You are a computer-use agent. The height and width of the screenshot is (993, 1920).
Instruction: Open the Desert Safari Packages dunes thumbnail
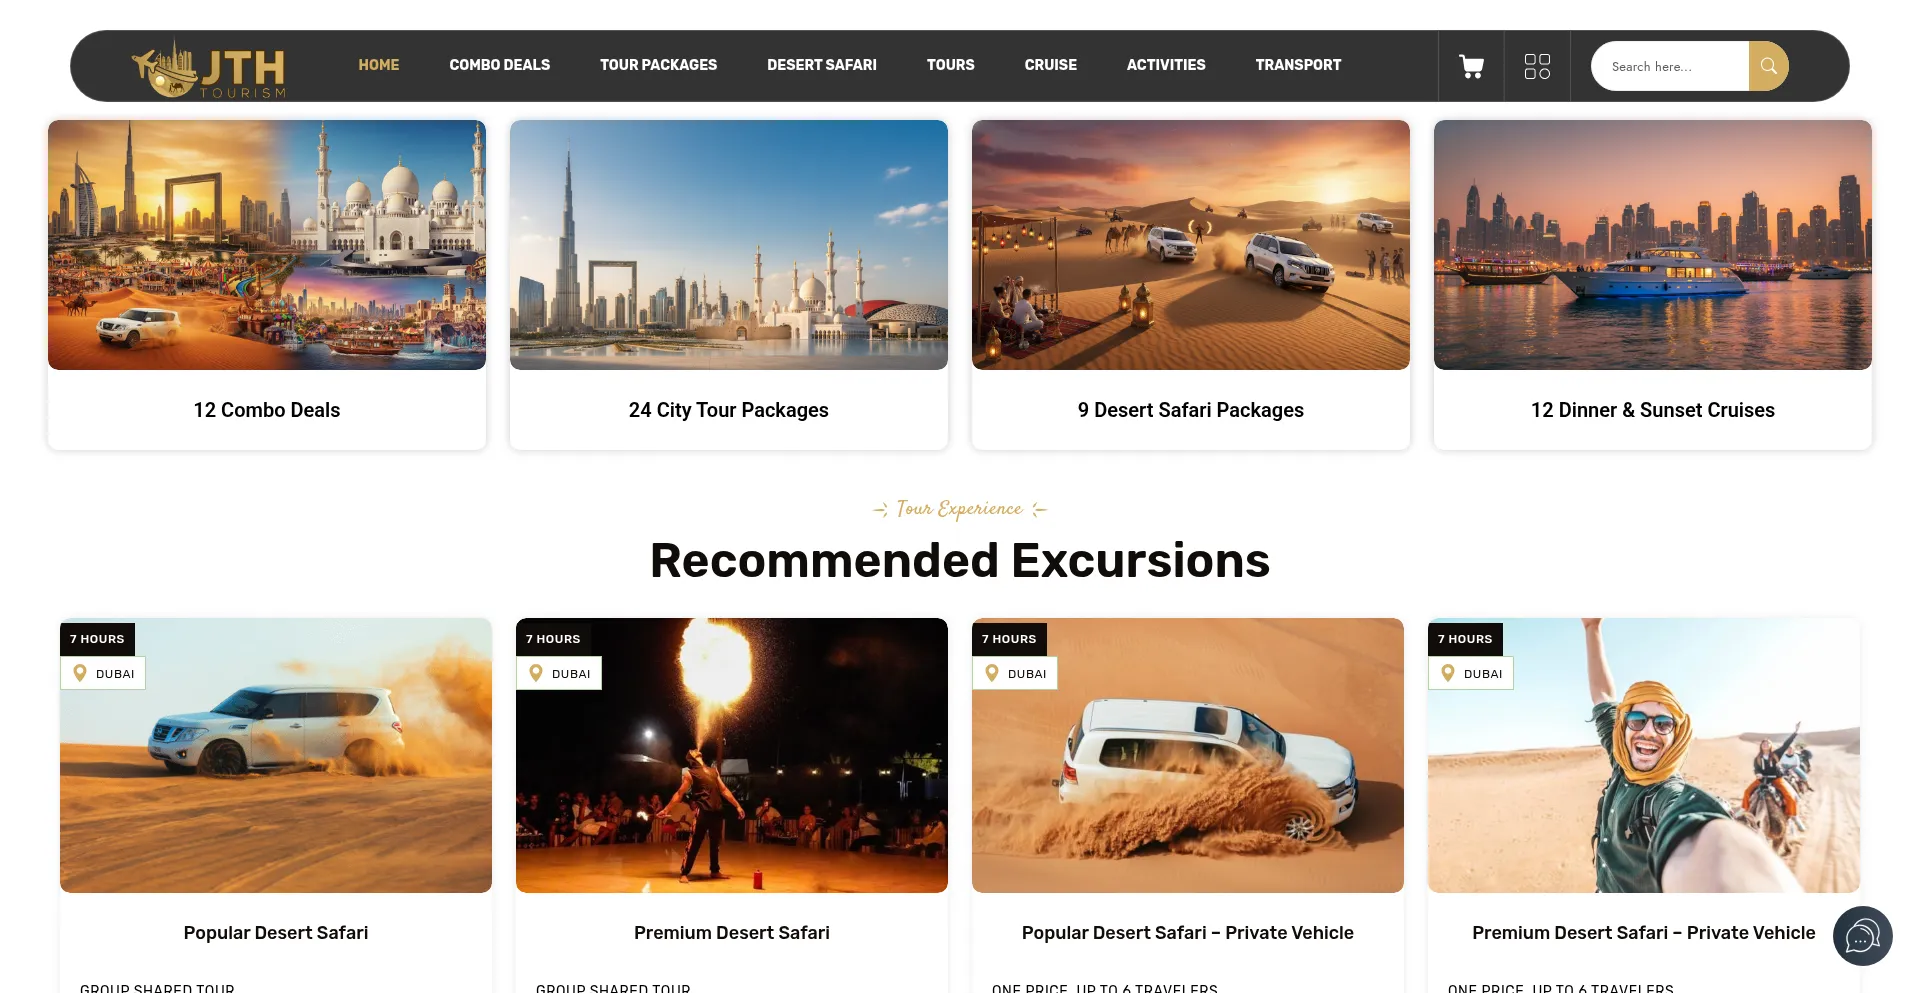point(1191,245)
